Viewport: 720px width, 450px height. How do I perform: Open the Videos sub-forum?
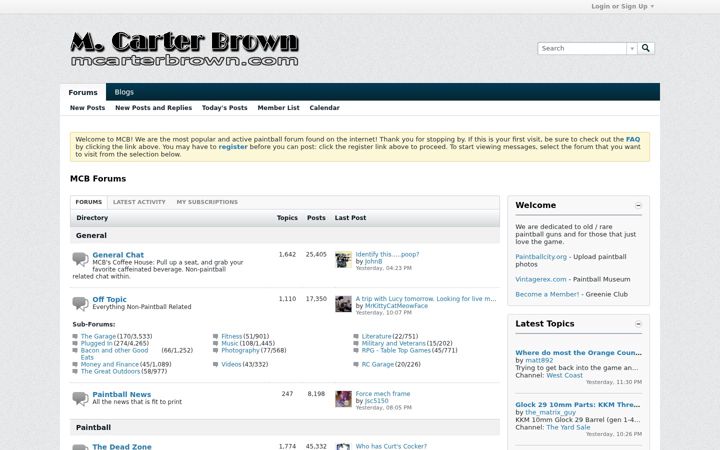pyautogui.click(x=231, y=365)
